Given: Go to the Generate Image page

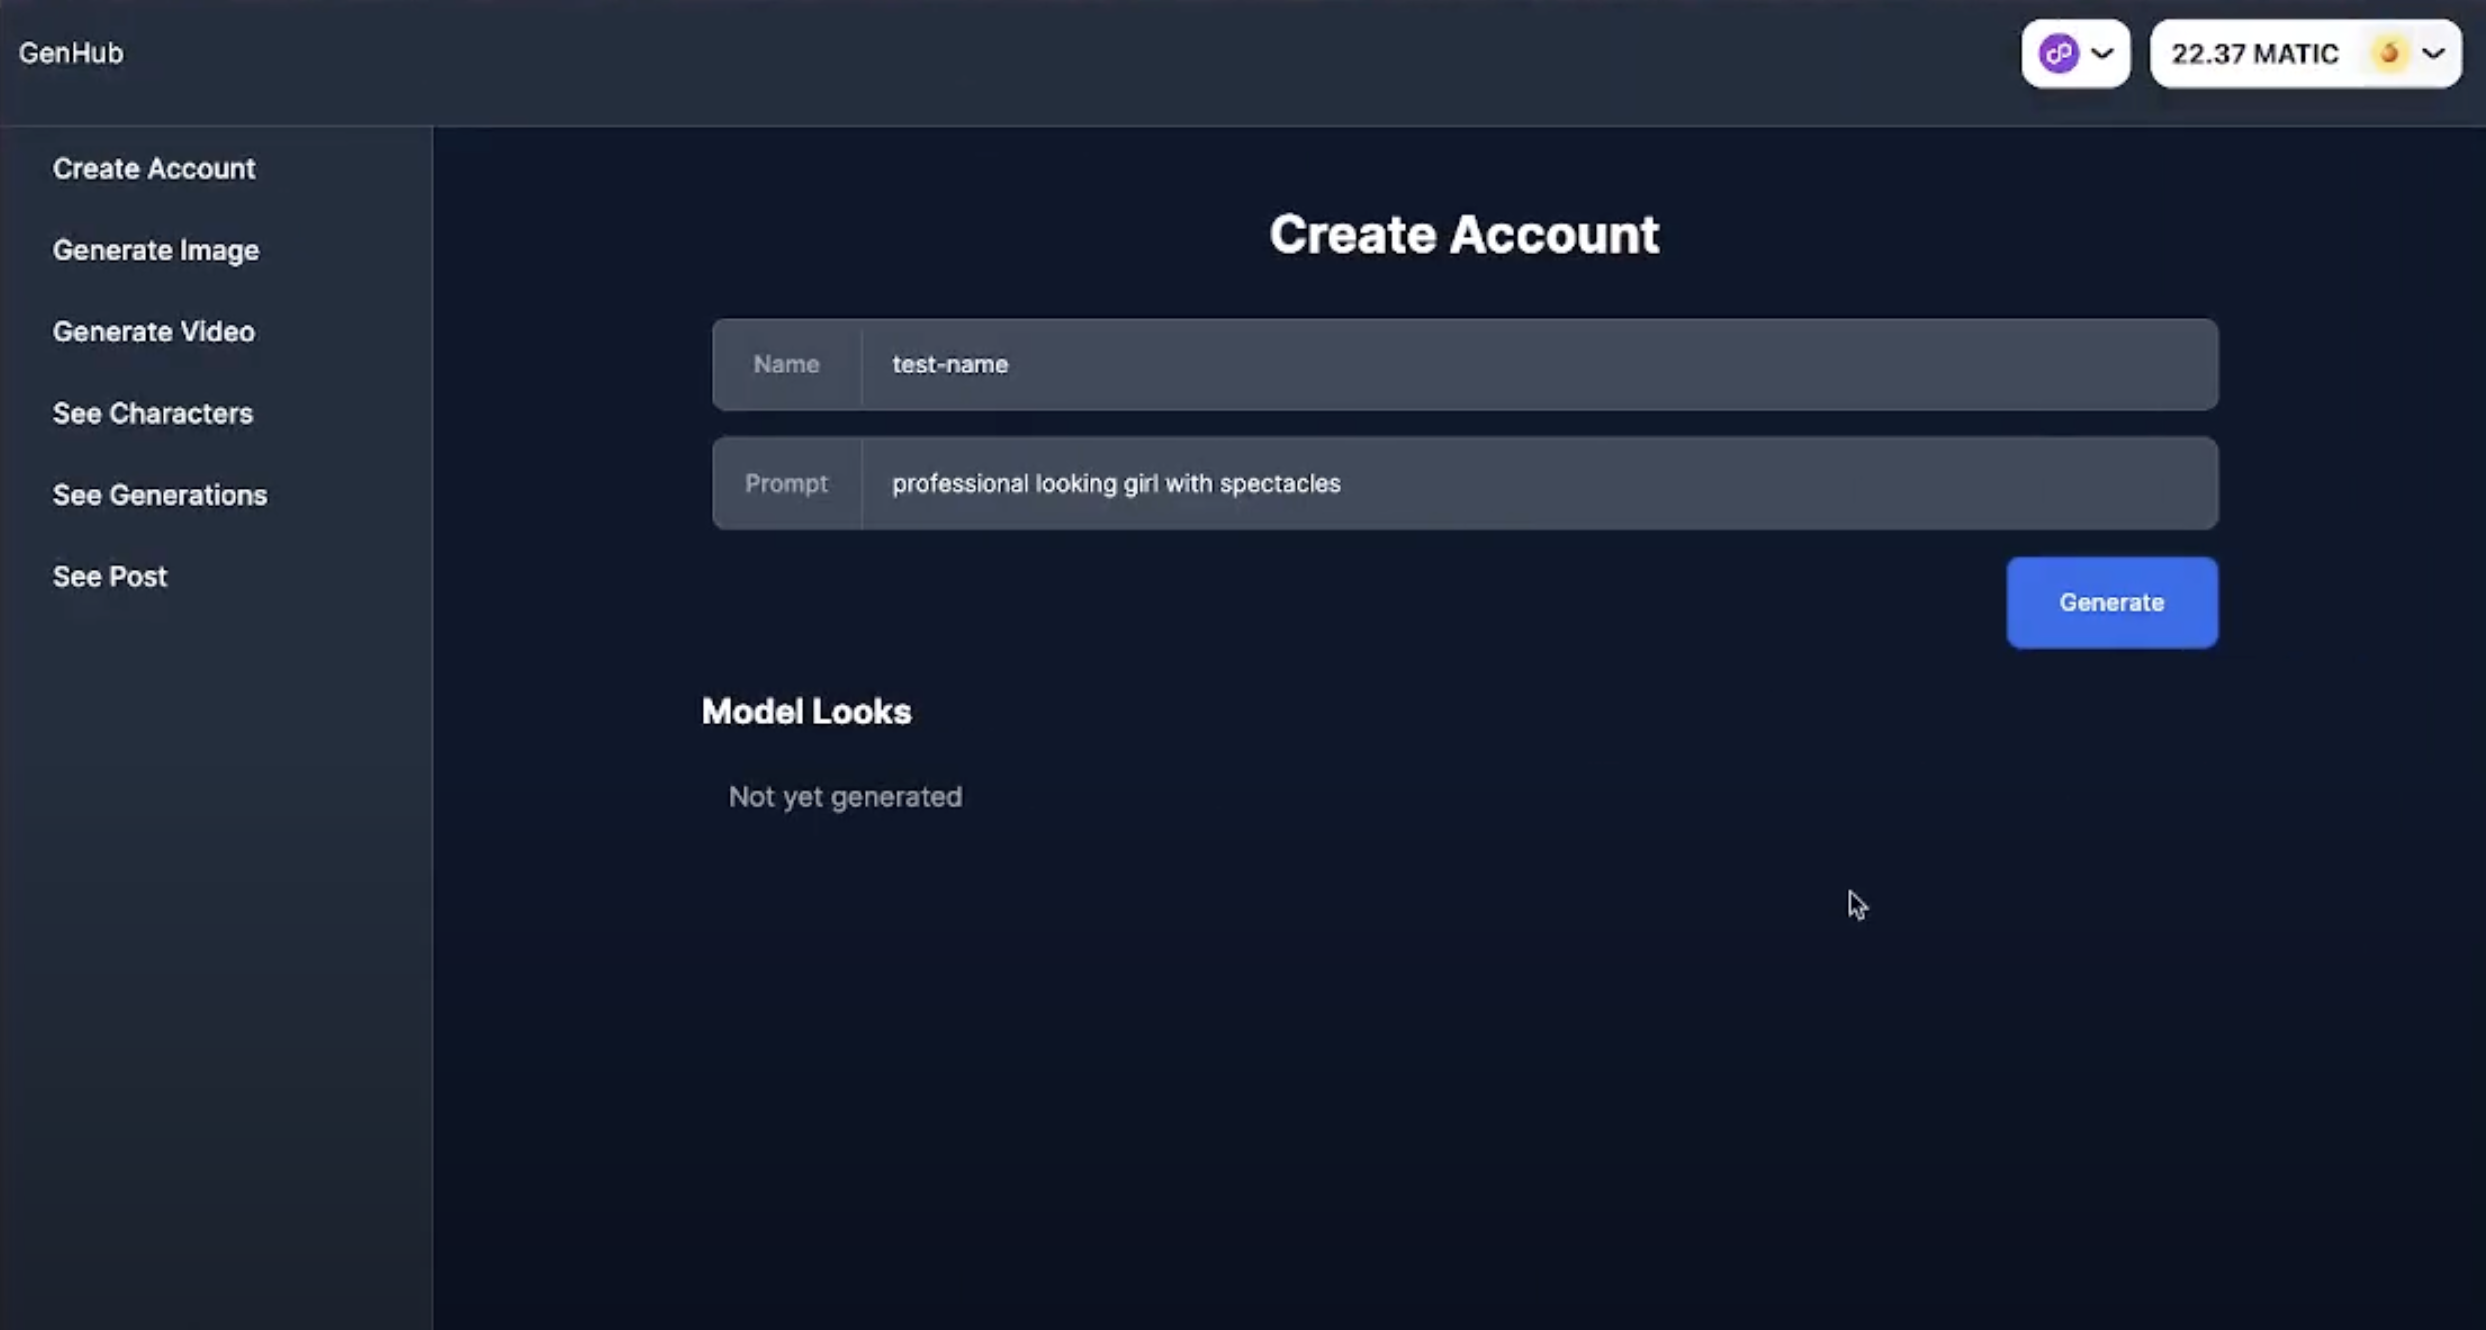Looking at the screenshot, I should [x=156, y=250].
